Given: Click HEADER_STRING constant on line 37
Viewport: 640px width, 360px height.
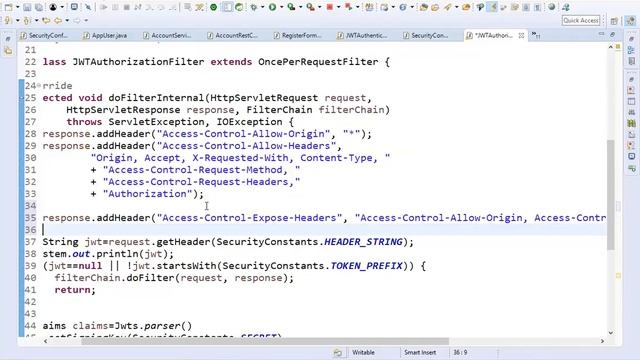Looking at the screenshot, I should pyautogui.click(x=363, y=242).
